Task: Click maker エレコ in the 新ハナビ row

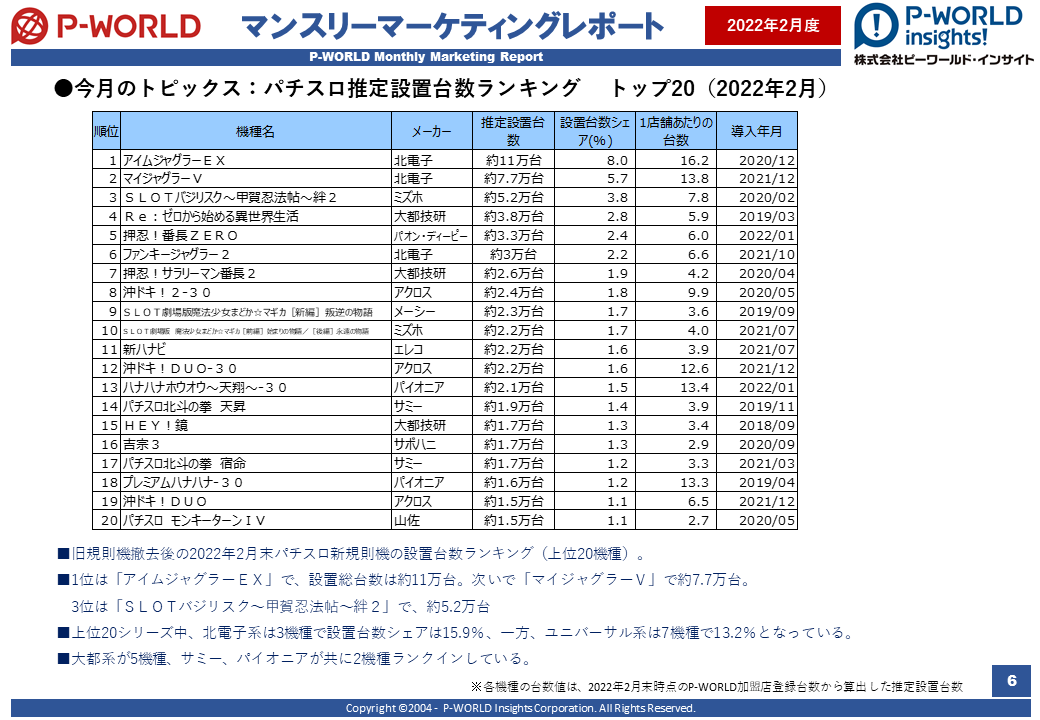Action: [409, 350]
